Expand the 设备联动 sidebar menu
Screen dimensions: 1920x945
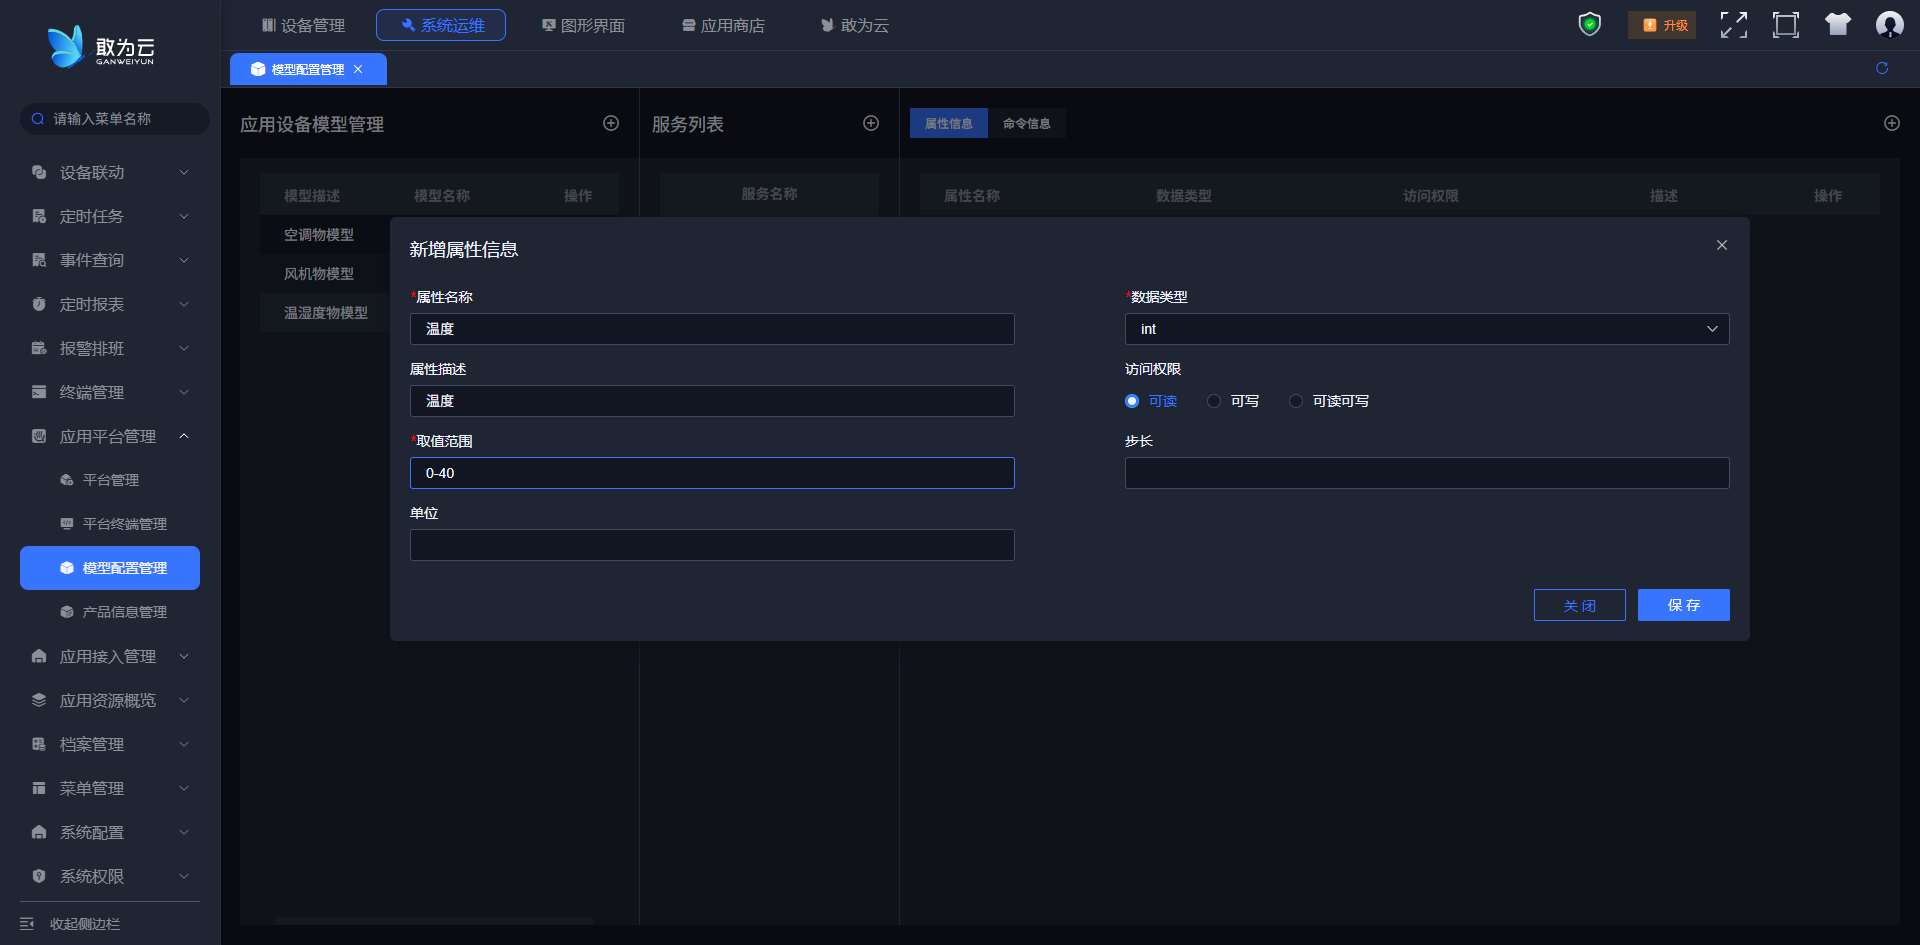[108, 173]
